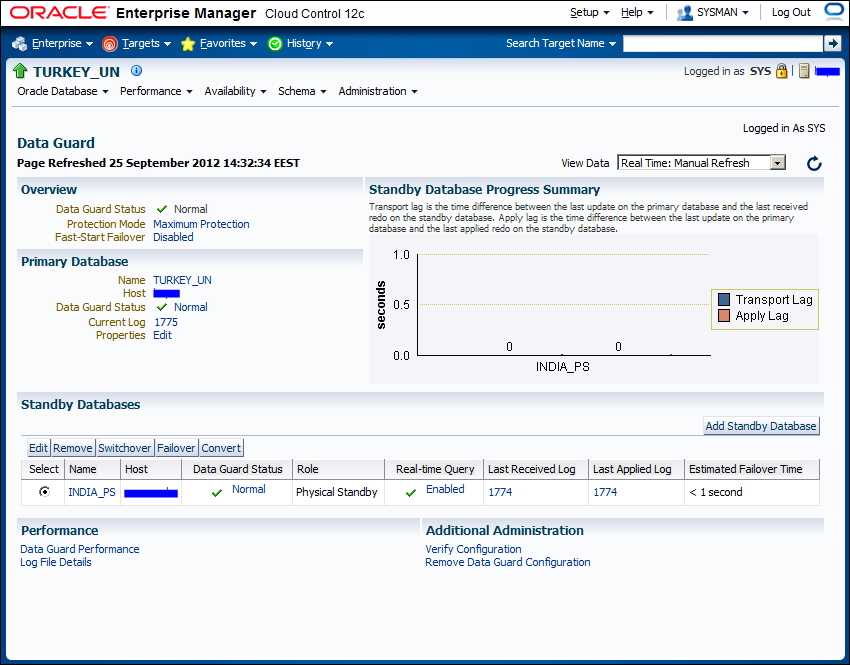Image resolution: width=850 pixels, height=665 pixels.
Task: Click the Real-time Query enabled checkmark
Action: pyautogui.click(x=411, y=493)
